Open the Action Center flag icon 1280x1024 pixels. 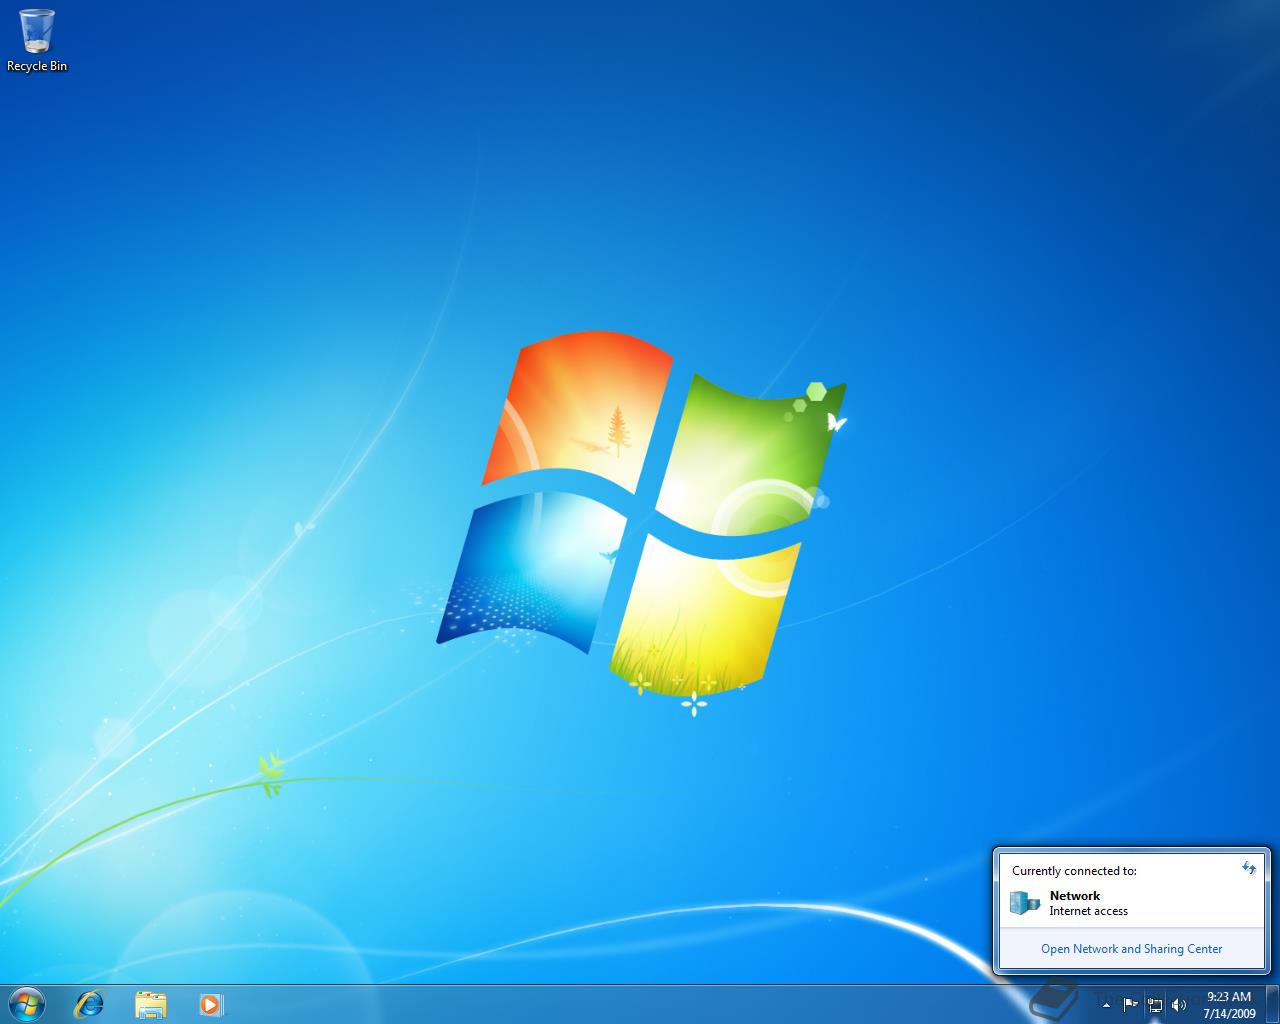click(1130, 1004)
